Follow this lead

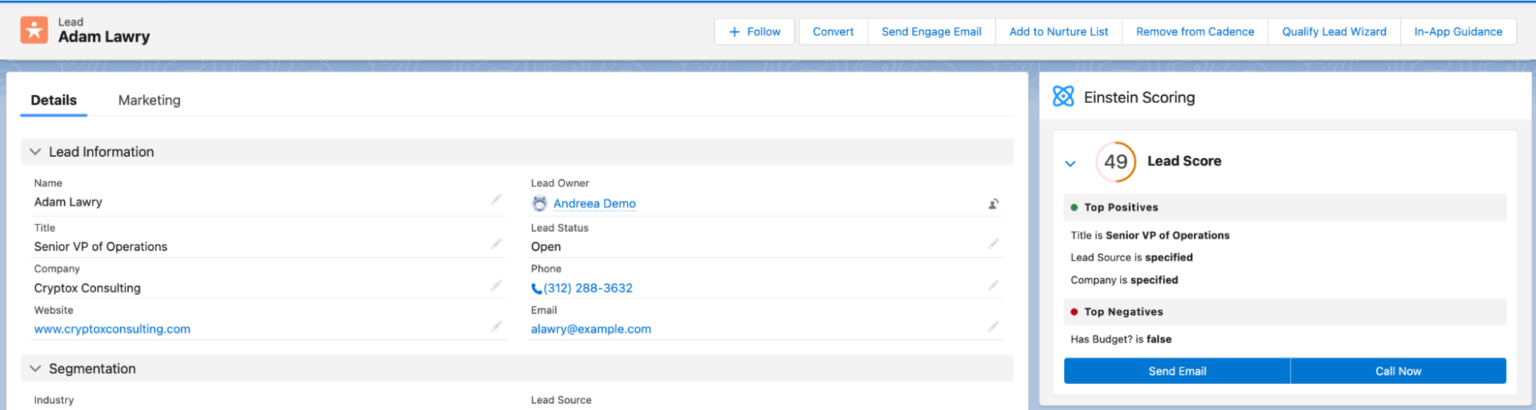pos(754,31)
